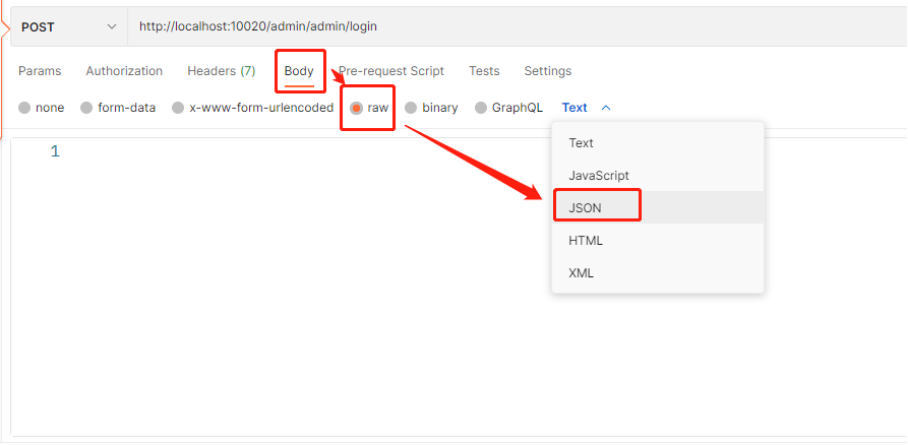Choose Text from the format list
This screenshot has width=908, height=445.
pyautogui.click(x=658, y=143)
